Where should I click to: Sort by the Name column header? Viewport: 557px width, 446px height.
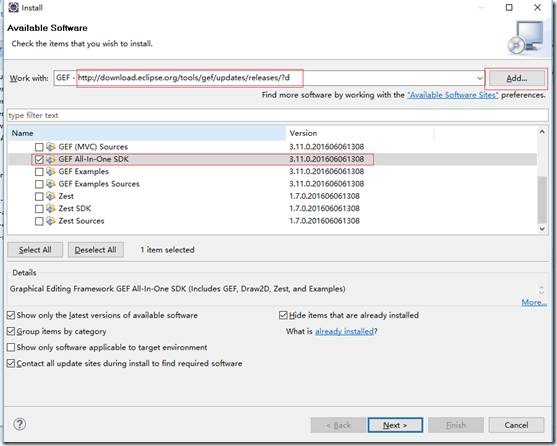pos(147,133)
